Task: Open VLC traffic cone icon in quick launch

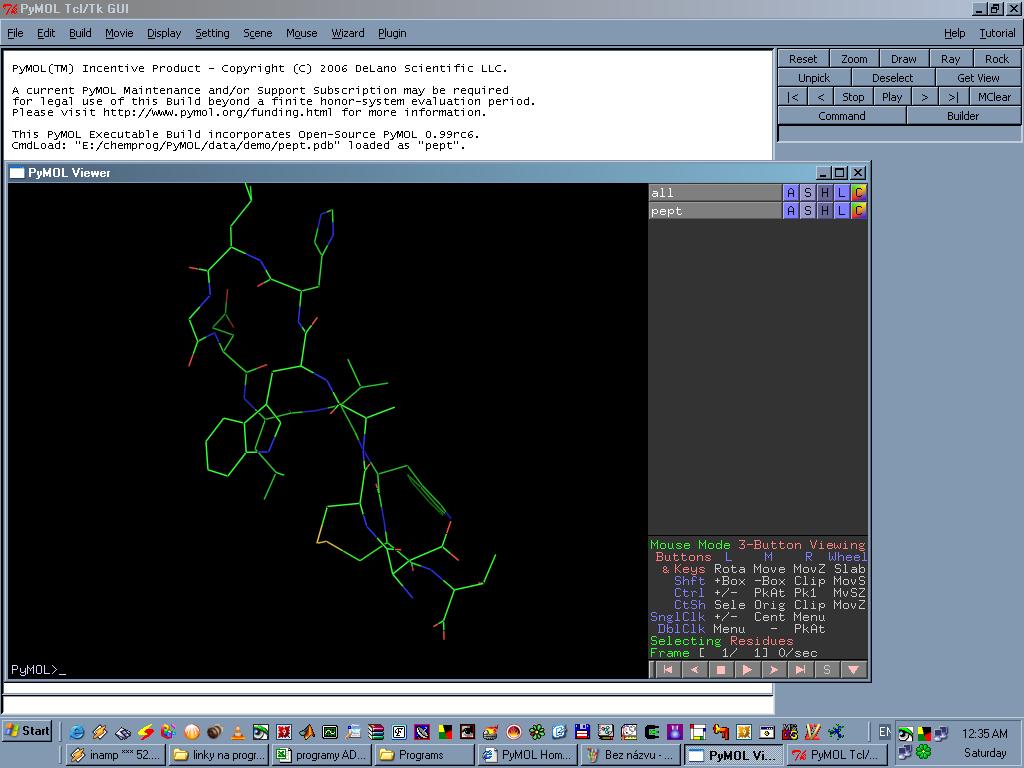Action: point(238,732)
